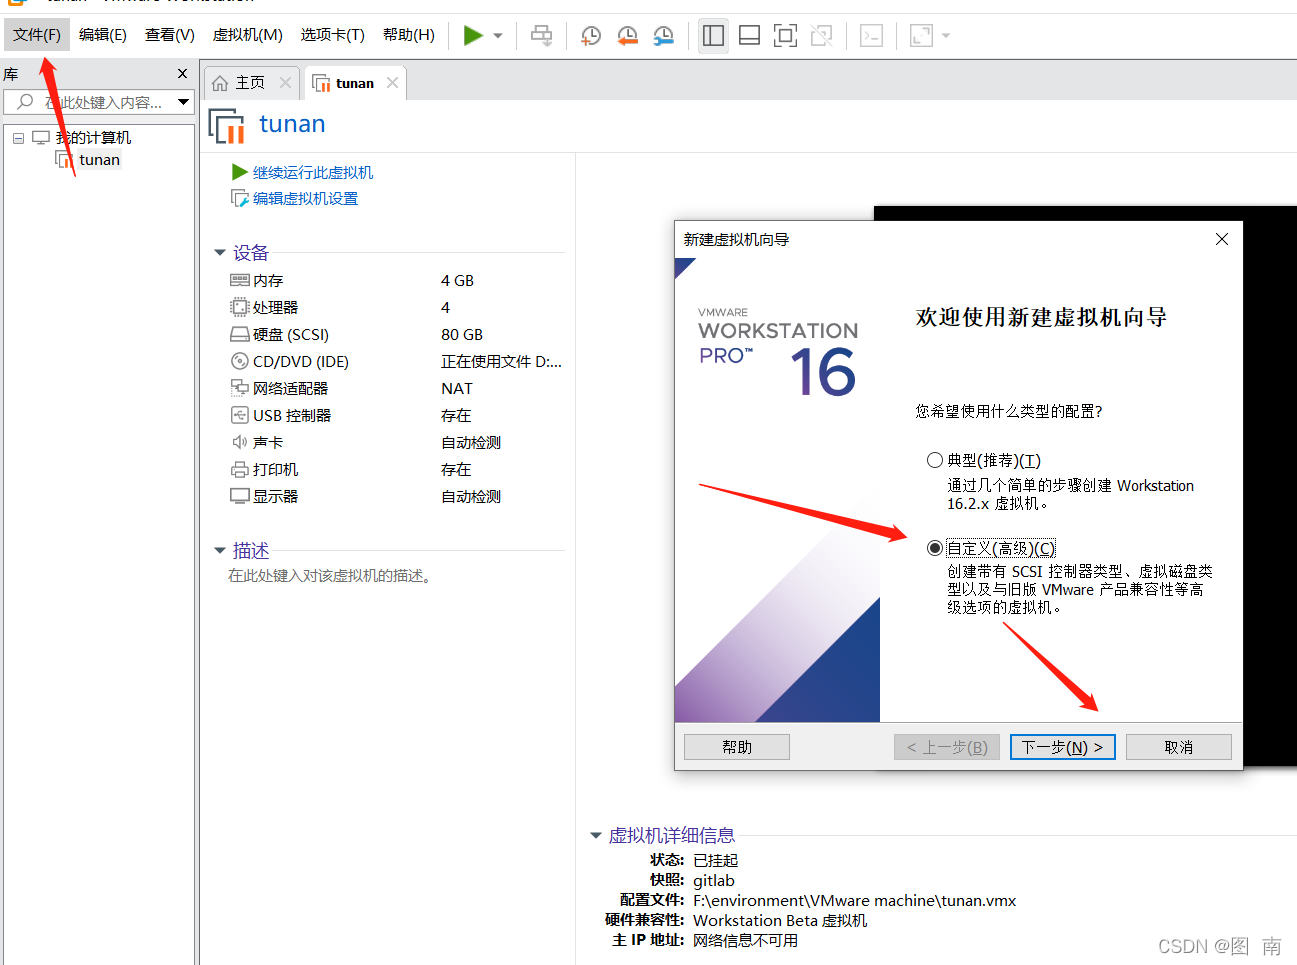Close the 库 library panel

(182, 74)
